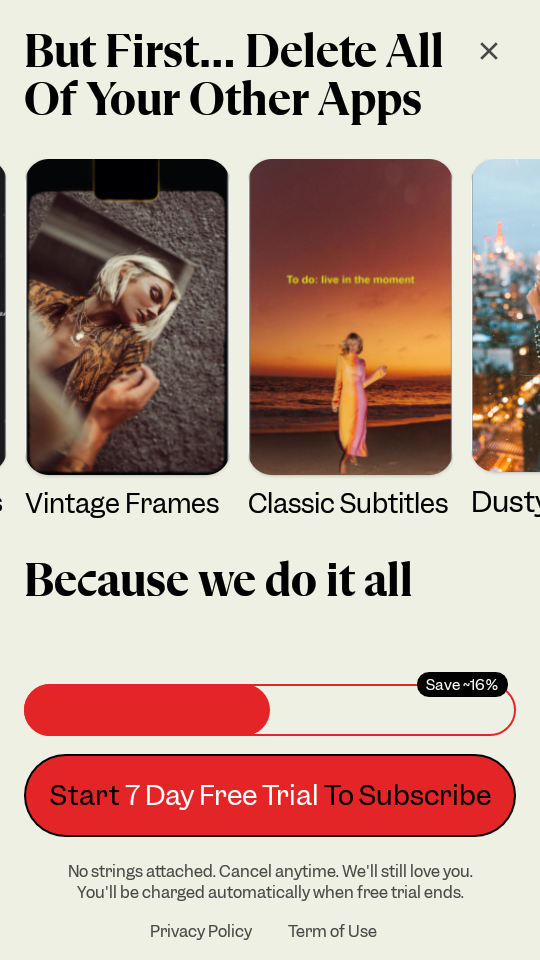Tap the 'No strings attached' fine print

pyautogui.click(x=270, y=871)
